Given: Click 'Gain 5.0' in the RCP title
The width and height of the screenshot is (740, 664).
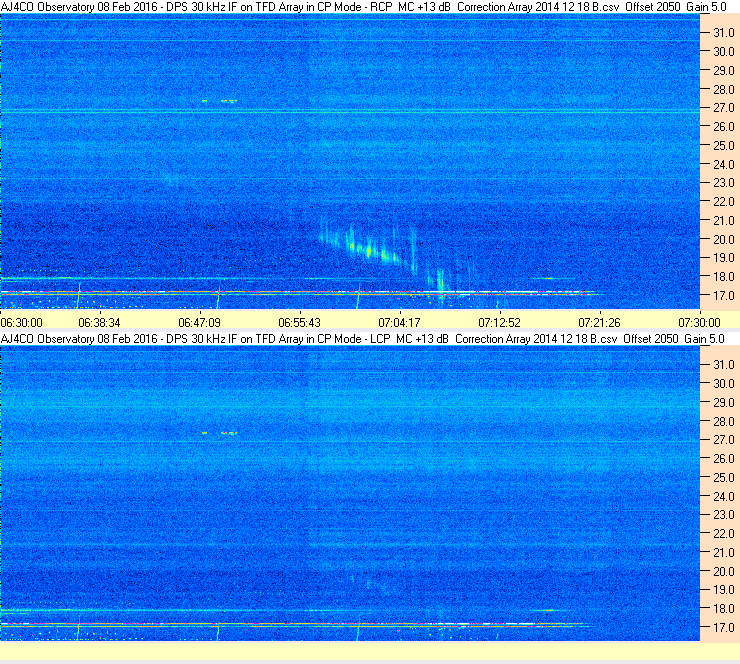Looking at the screenshot, I should 706,7.
